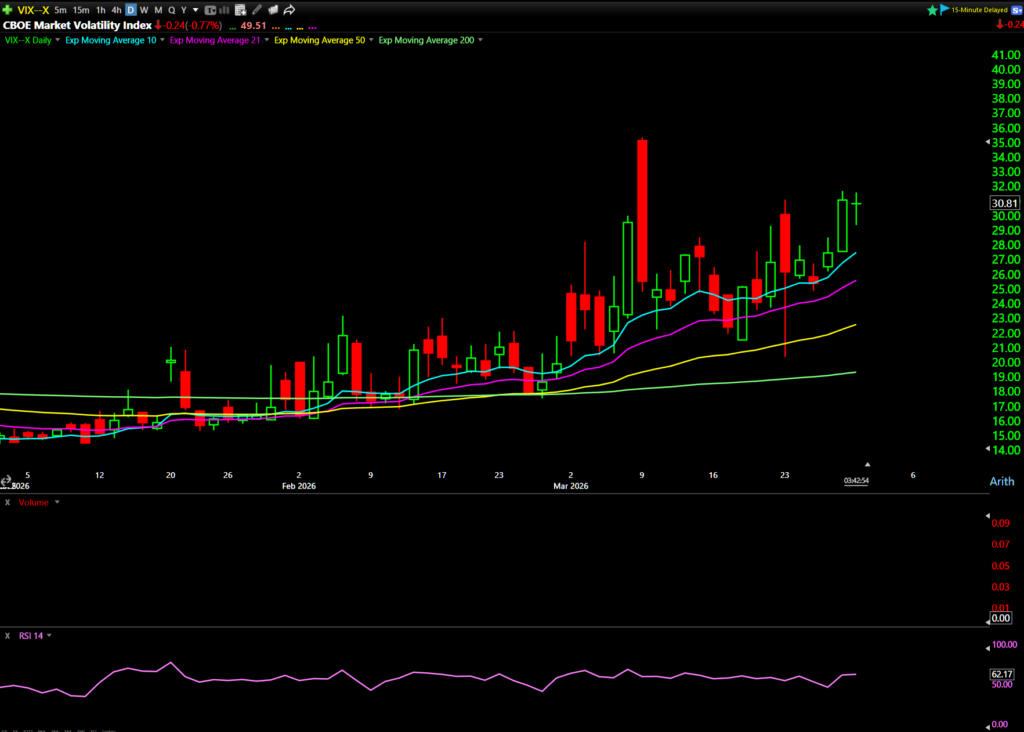Viewport: 1024px width, 732px height.
Task: Click the share arrow icon
Action: (x=289, y=10)
